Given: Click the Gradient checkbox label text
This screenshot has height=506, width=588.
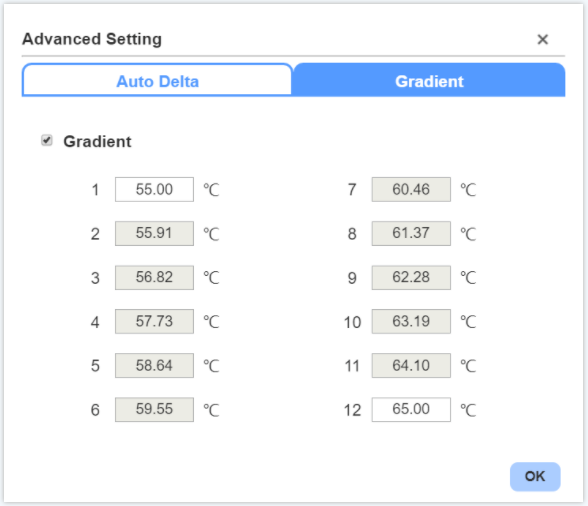Looking at the screenshot, I should (97, 141).
